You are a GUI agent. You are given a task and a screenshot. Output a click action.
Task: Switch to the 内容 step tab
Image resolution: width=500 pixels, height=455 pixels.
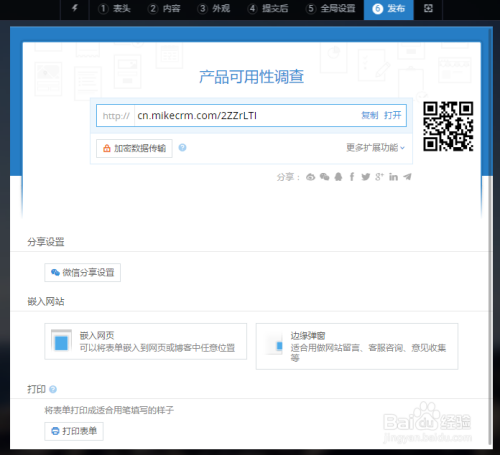[164, 8]
